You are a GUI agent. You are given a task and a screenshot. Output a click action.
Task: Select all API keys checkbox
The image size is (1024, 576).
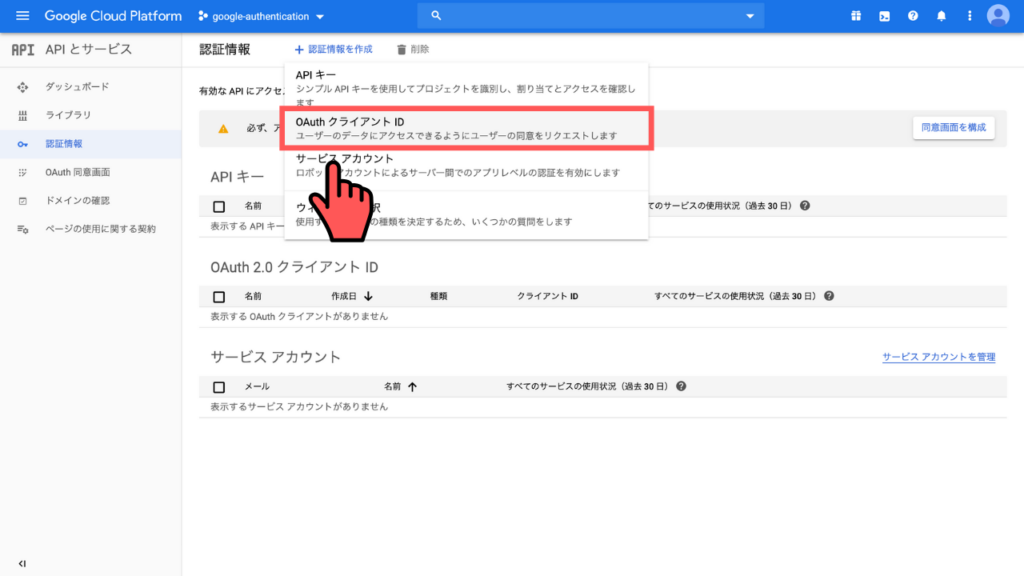pyautogui.click(x=219, y=206)
